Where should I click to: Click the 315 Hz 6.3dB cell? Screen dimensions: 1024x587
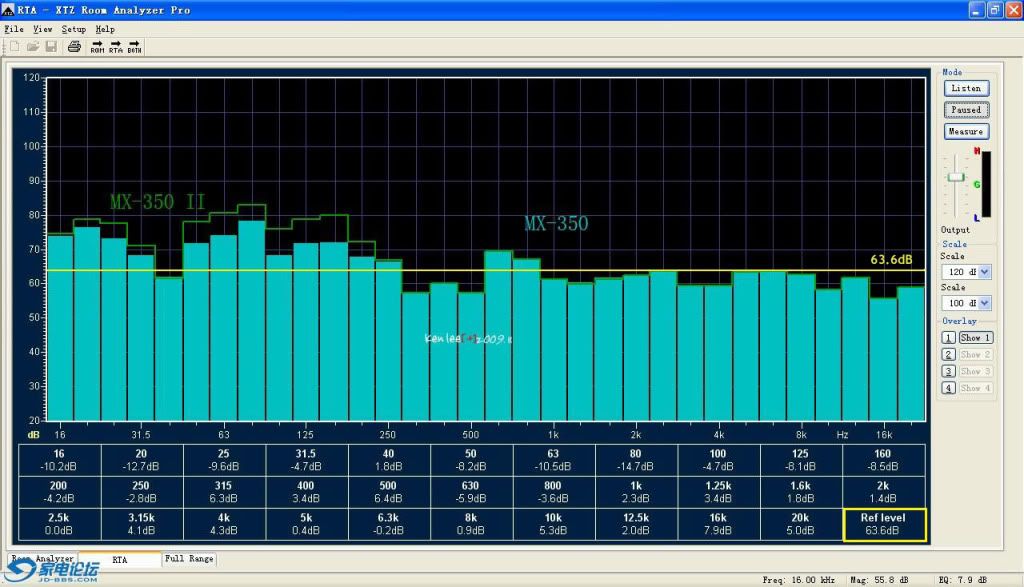point(224,492)
